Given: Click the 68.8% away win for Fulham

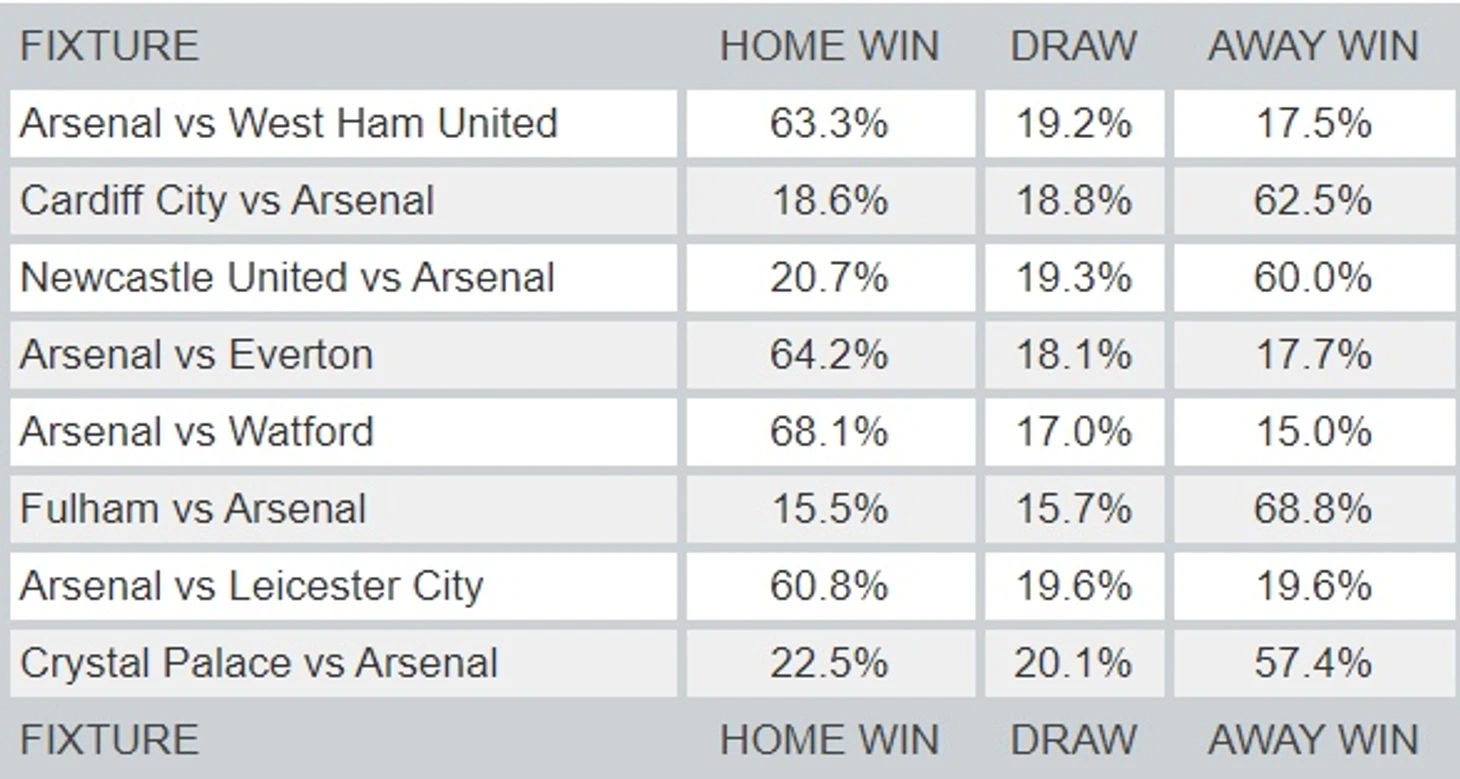Looking at the screenshot, I should click(1313, 508).
